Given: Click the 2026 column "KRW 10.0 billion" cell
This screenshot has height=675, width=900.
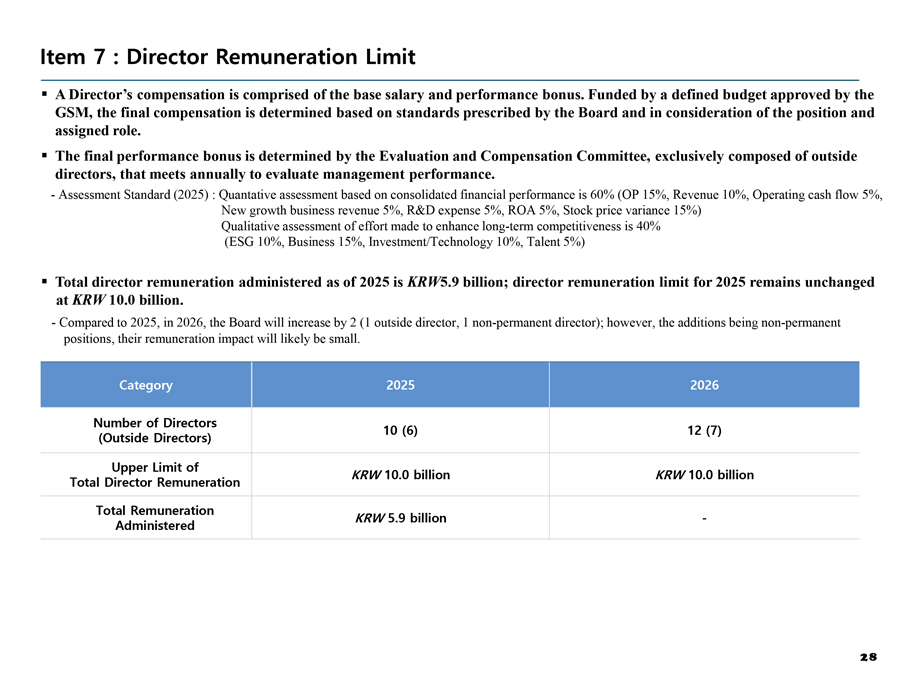Looking at the screenshot, I should pyautogui.click(x=704, y=475).
